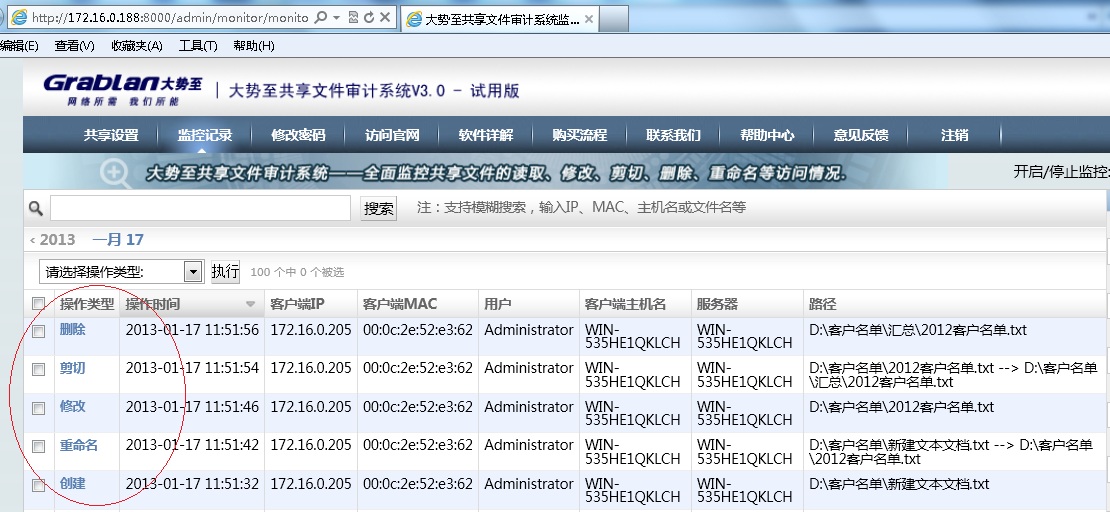Click the 执行 button
Screen dimensions: 1110x512
(x=225, y=271)
